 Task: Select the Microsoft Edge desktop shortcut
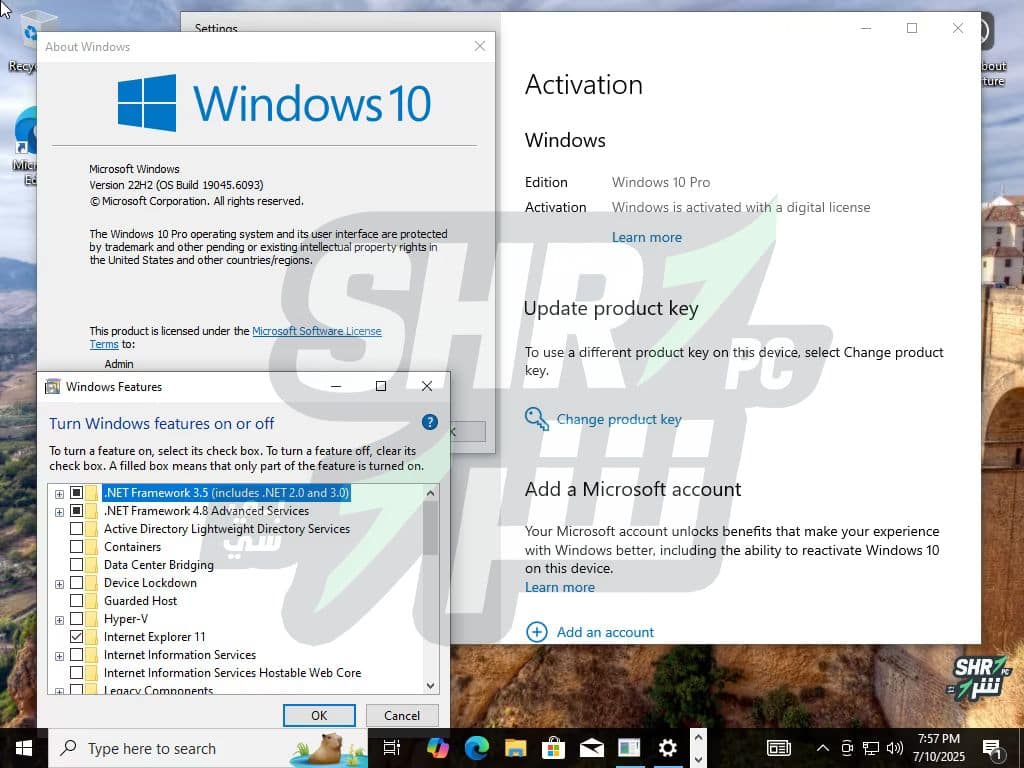coord(25,147)
